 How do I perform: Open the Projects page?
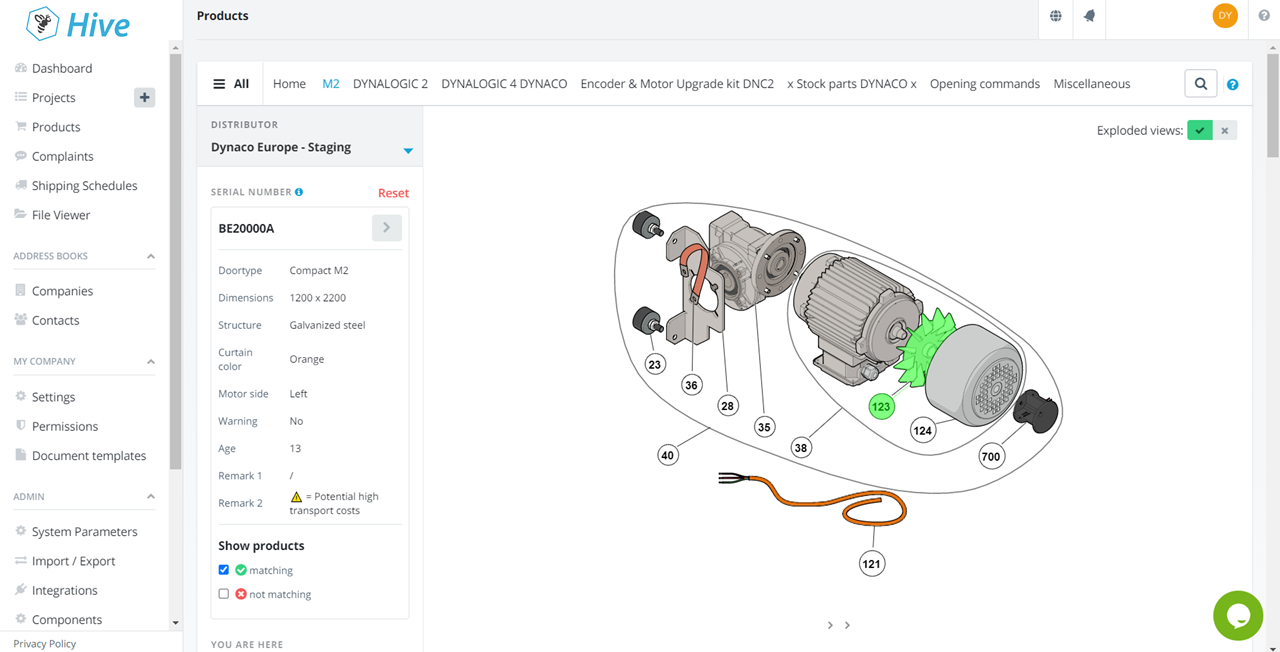point(54,98)
